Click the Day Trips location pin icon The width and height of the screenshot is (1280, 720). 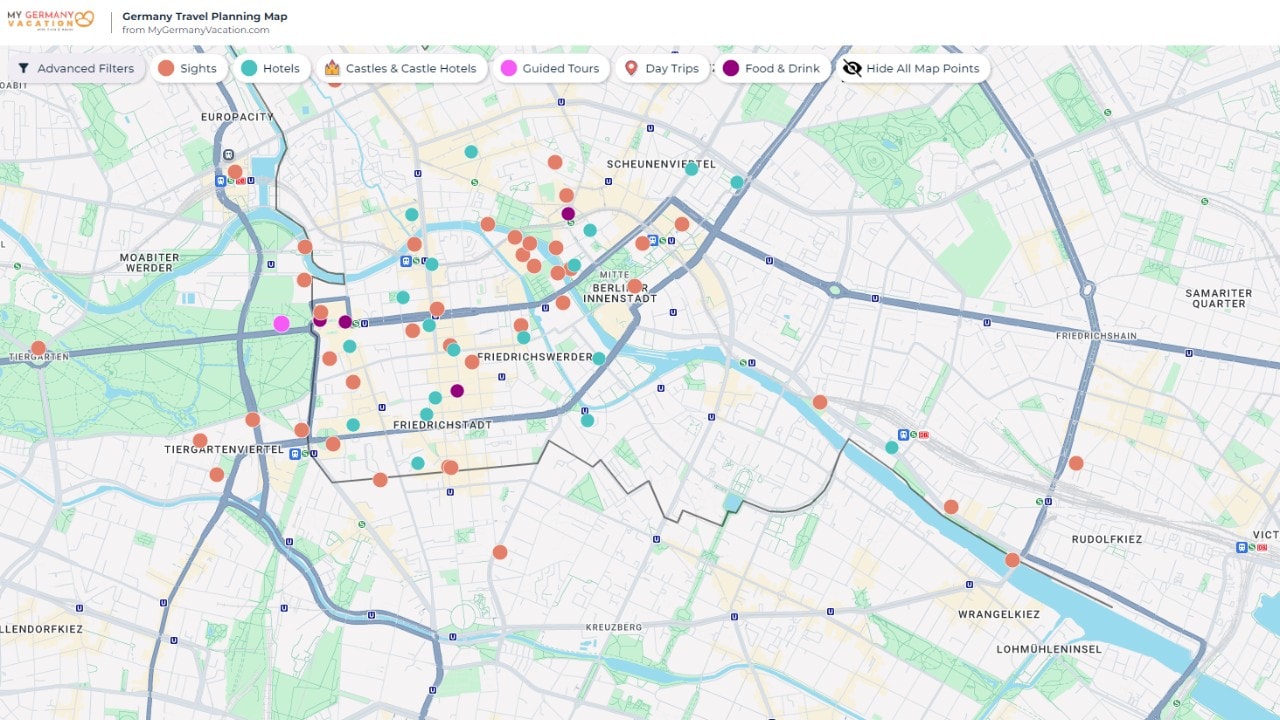pyautogui.click(x=630, y=68)
